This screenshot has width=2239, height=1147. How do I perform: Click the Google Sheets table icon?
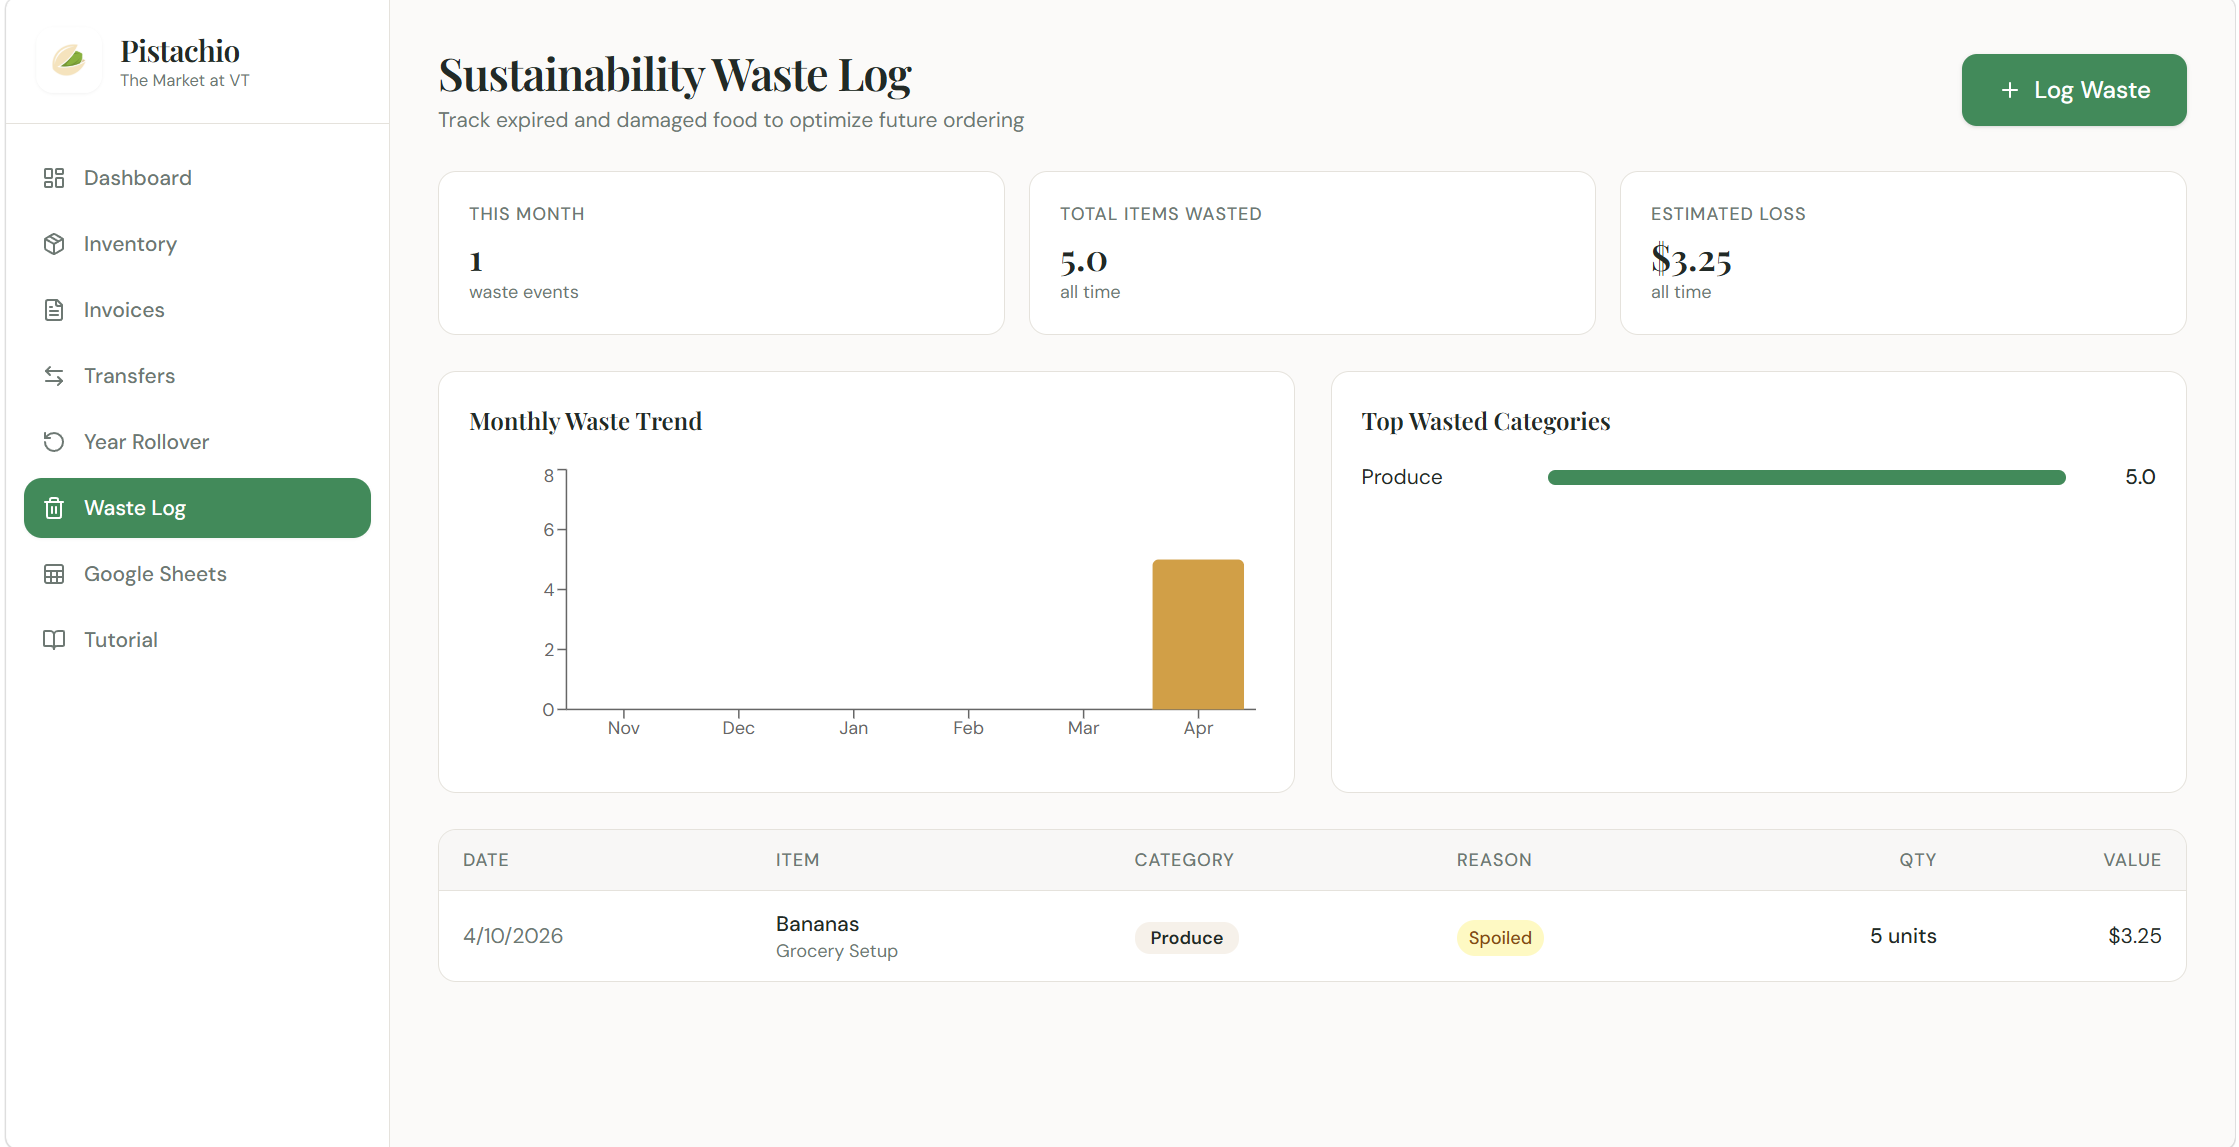pyautogui.click(x=54, y=574)
